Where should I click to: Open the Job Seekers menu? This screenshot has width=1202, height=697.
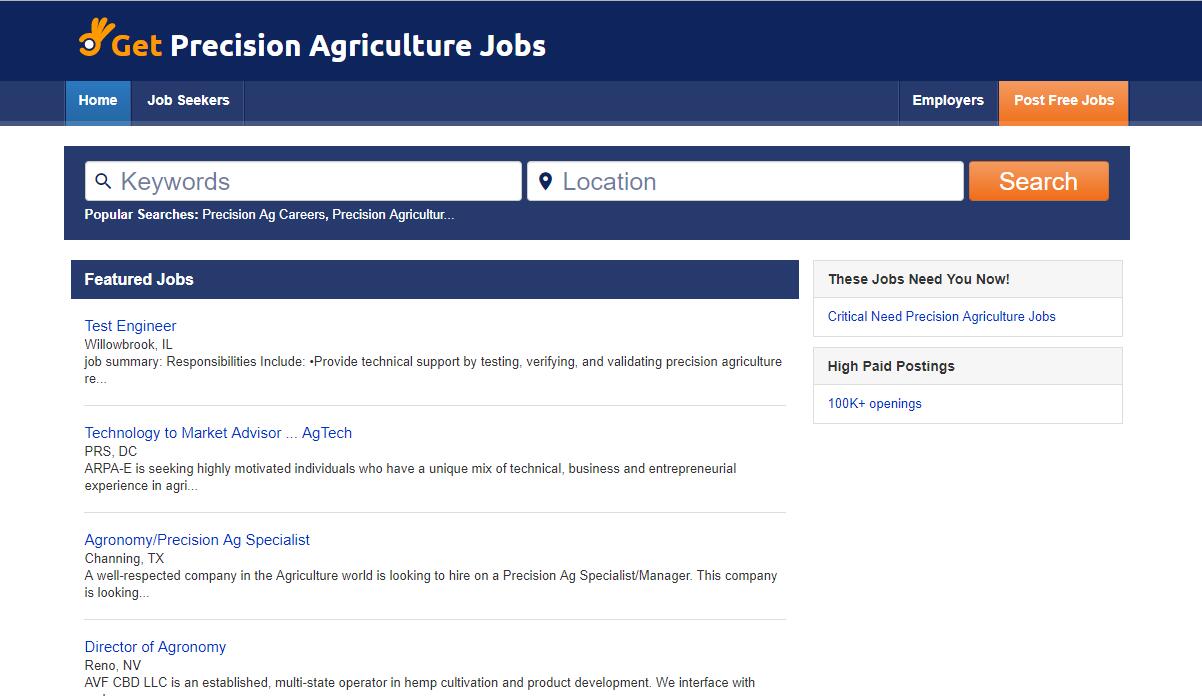[x=188, y=100]
